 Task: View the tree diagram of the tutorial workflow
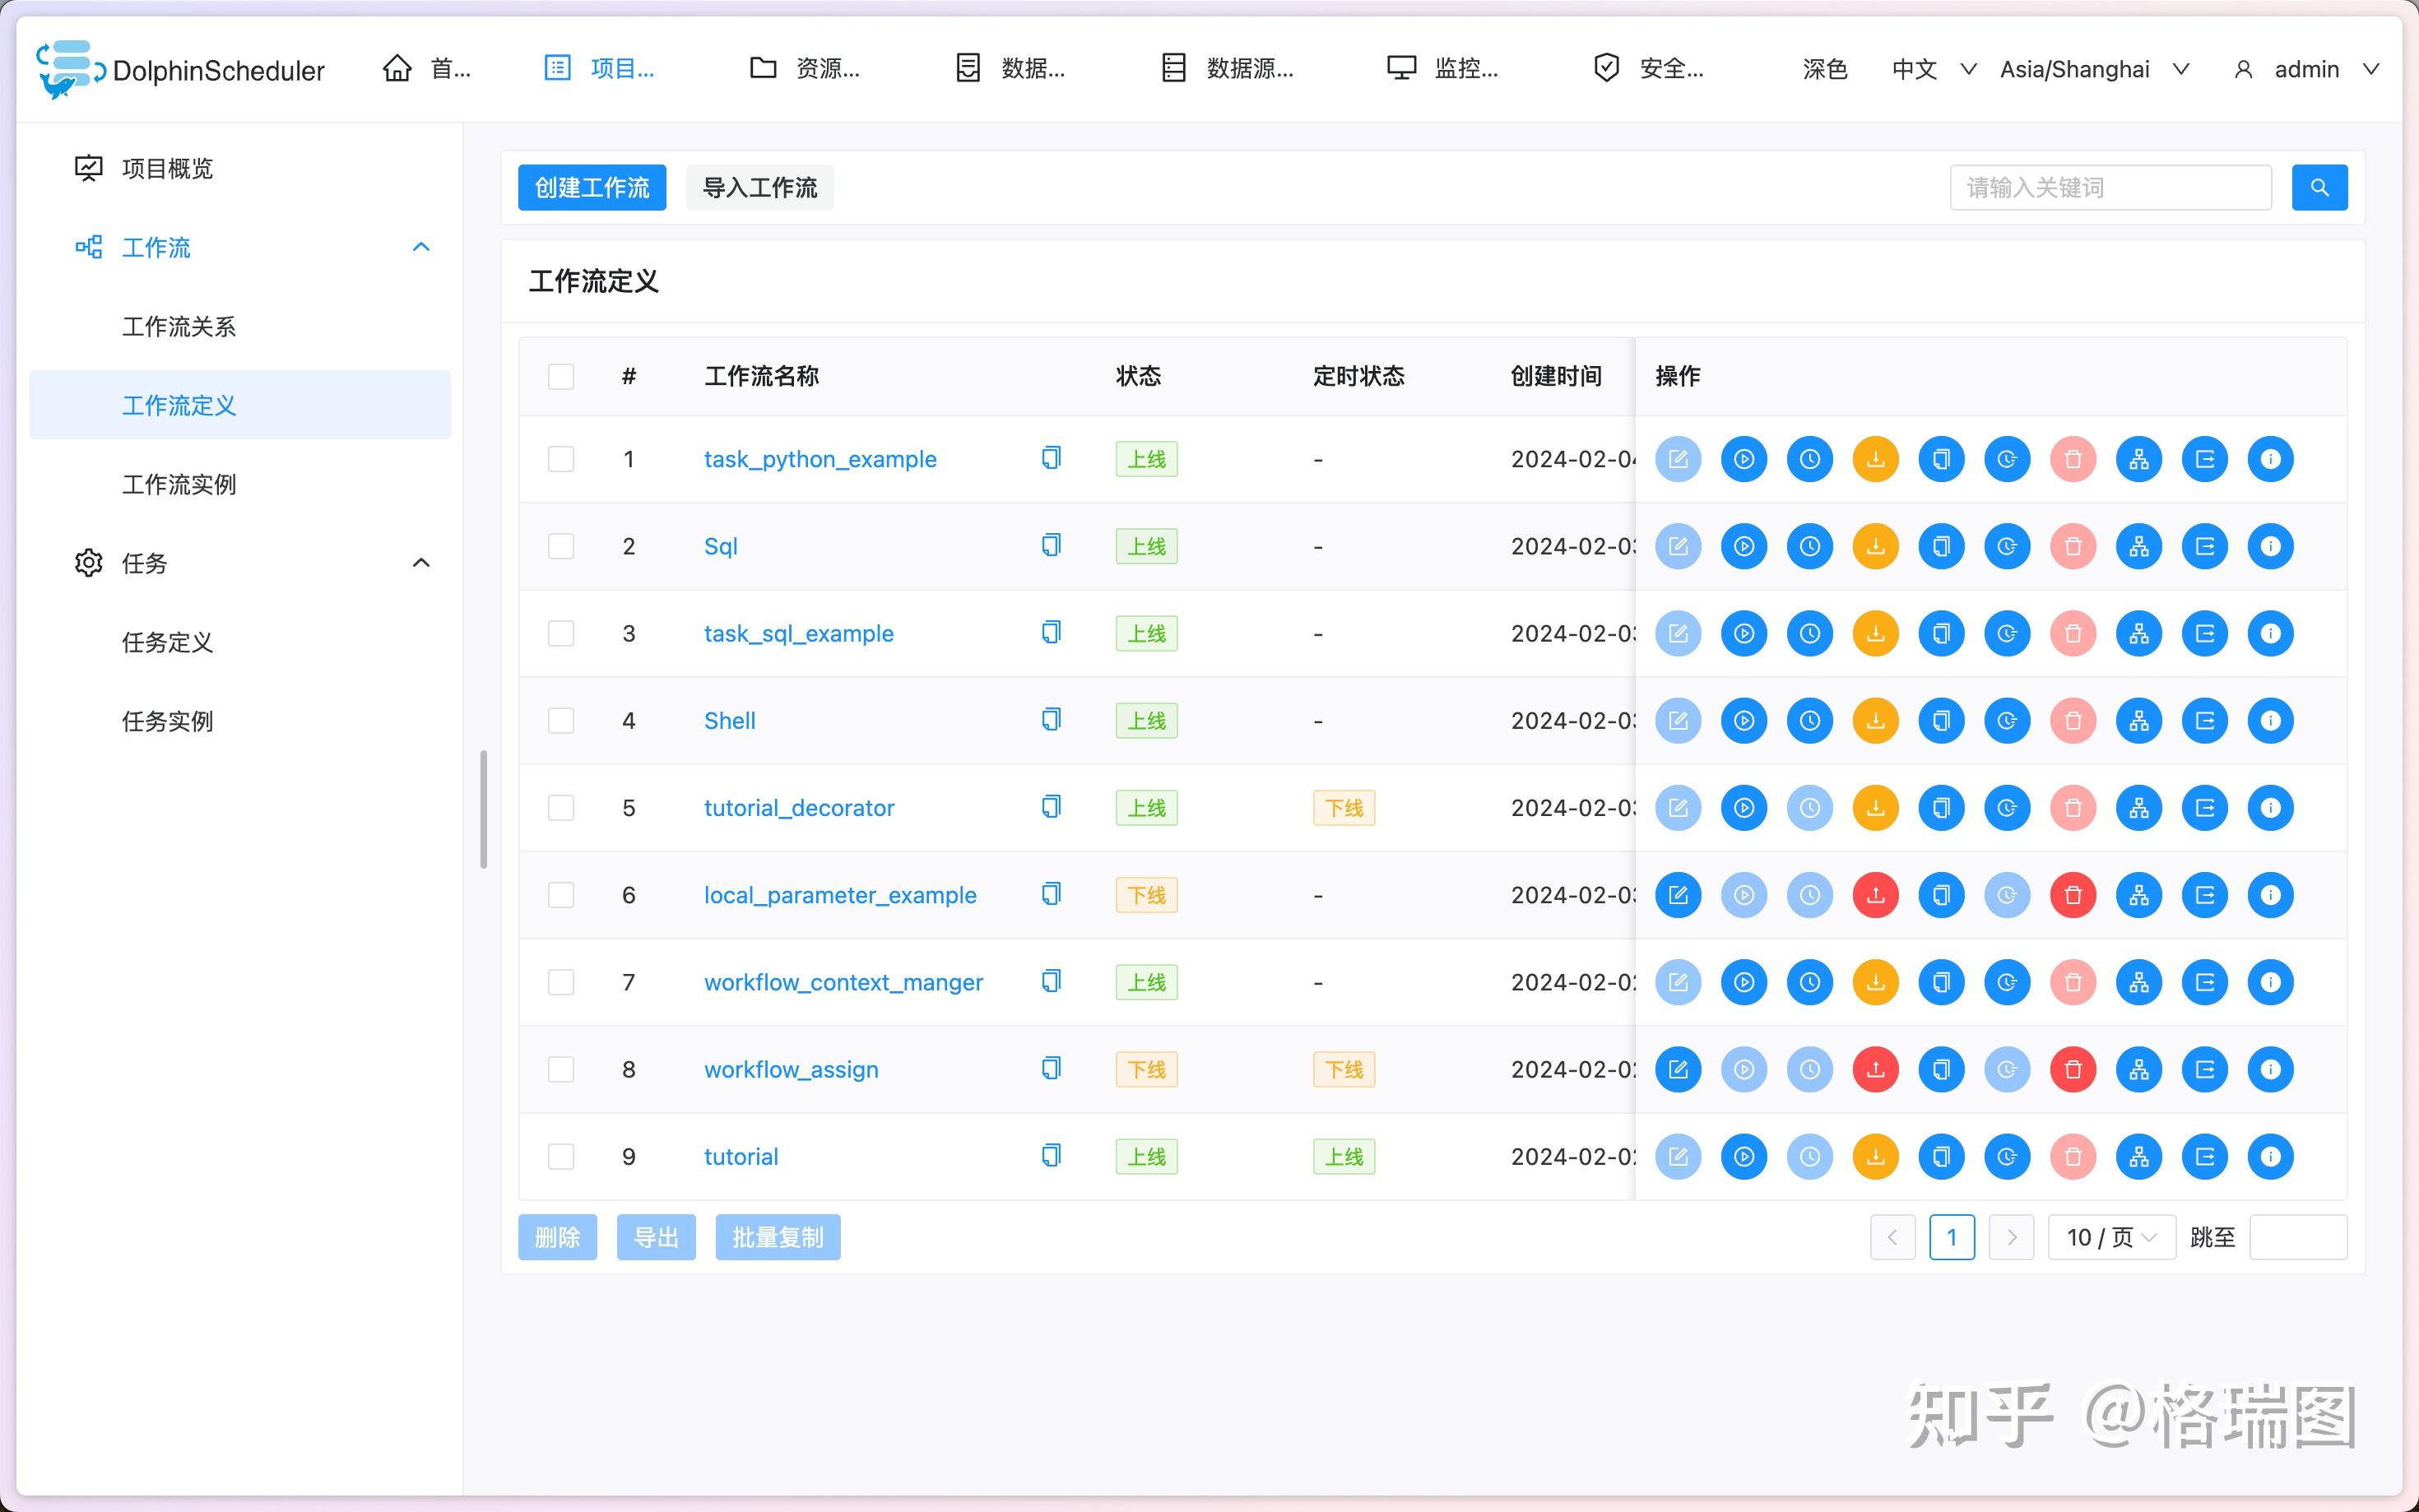[x=2139, y=1156]
